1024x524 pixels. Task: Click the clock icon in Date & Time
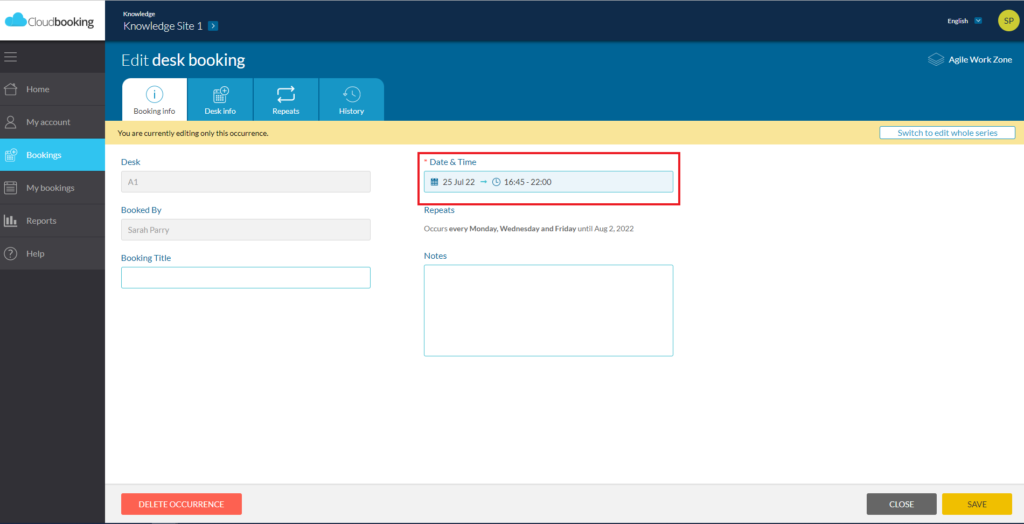[496, 182]
